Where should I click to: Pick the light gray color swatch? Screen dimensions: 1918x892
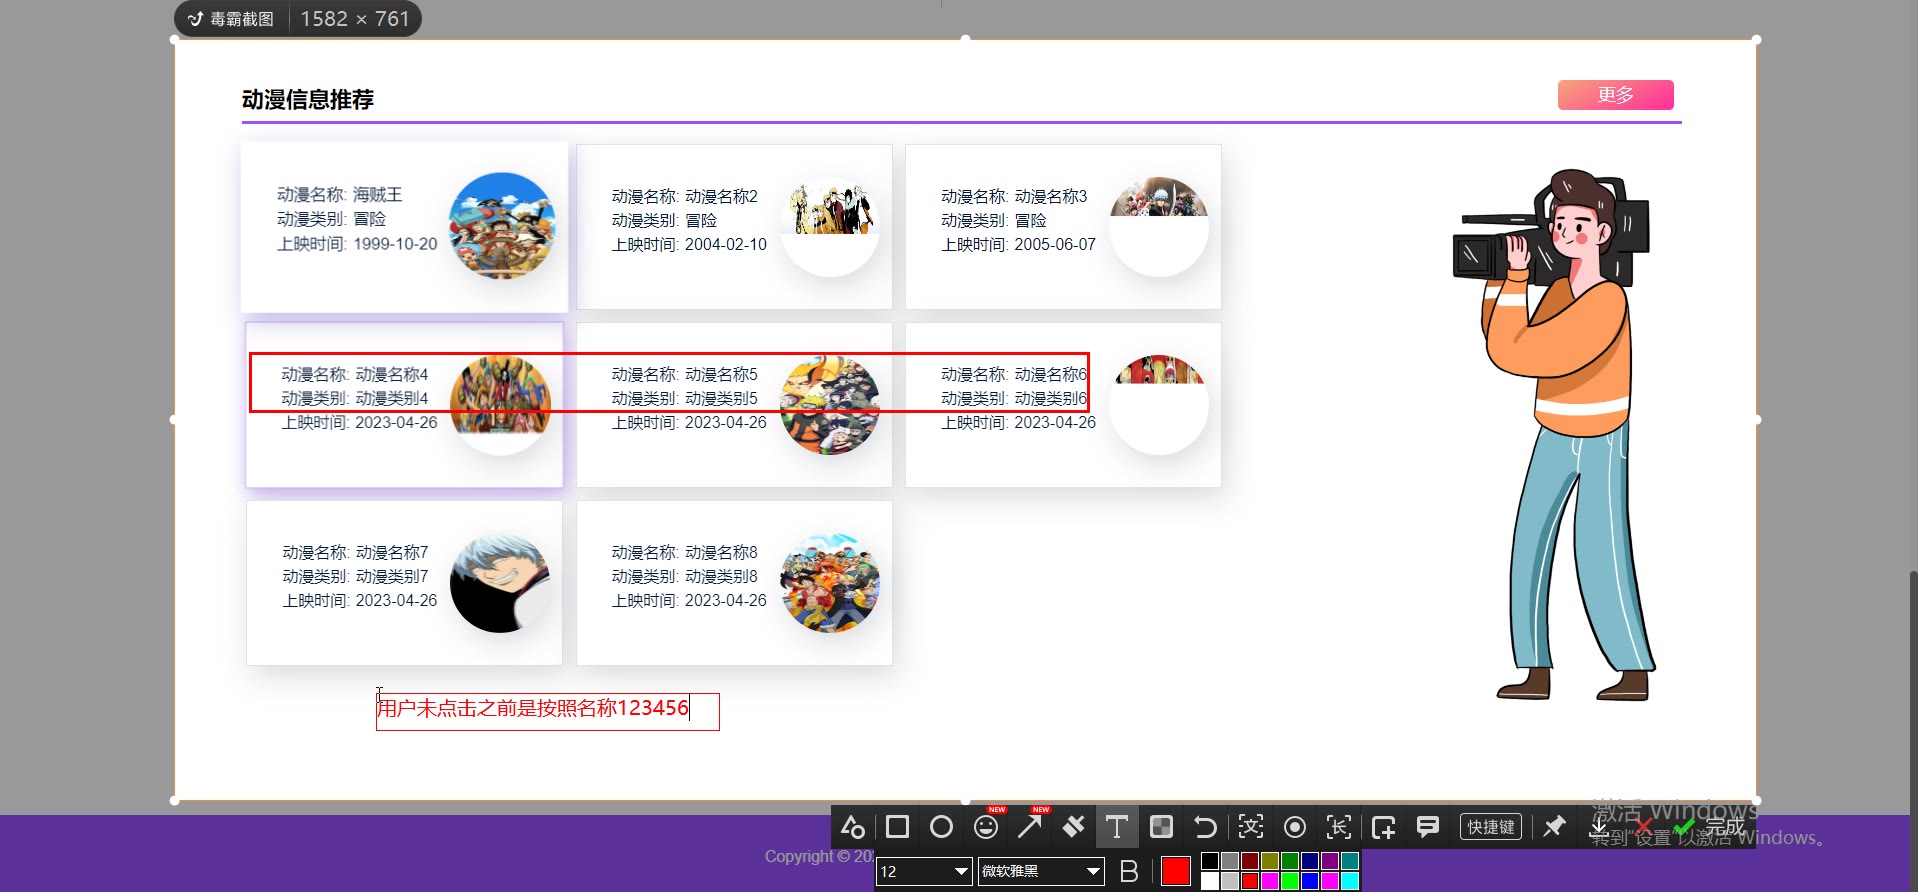1230,881
